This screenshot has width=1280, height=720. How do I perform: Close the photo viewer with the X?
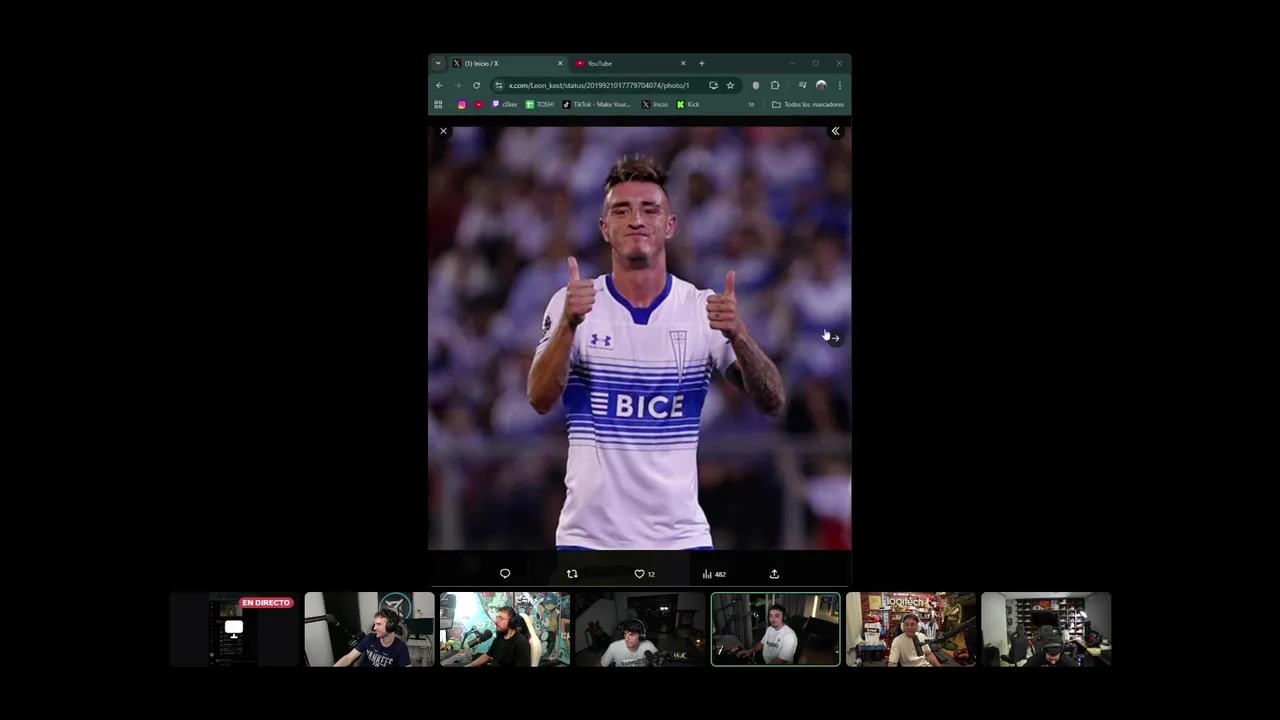pos(443,131)
